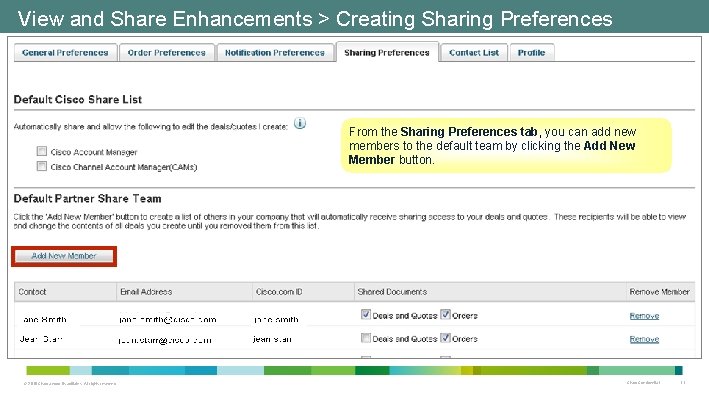Viewport: 709px width, 394px height.
Task: Click the Jean Stam contact name cell
Action: tap(41, 339)
